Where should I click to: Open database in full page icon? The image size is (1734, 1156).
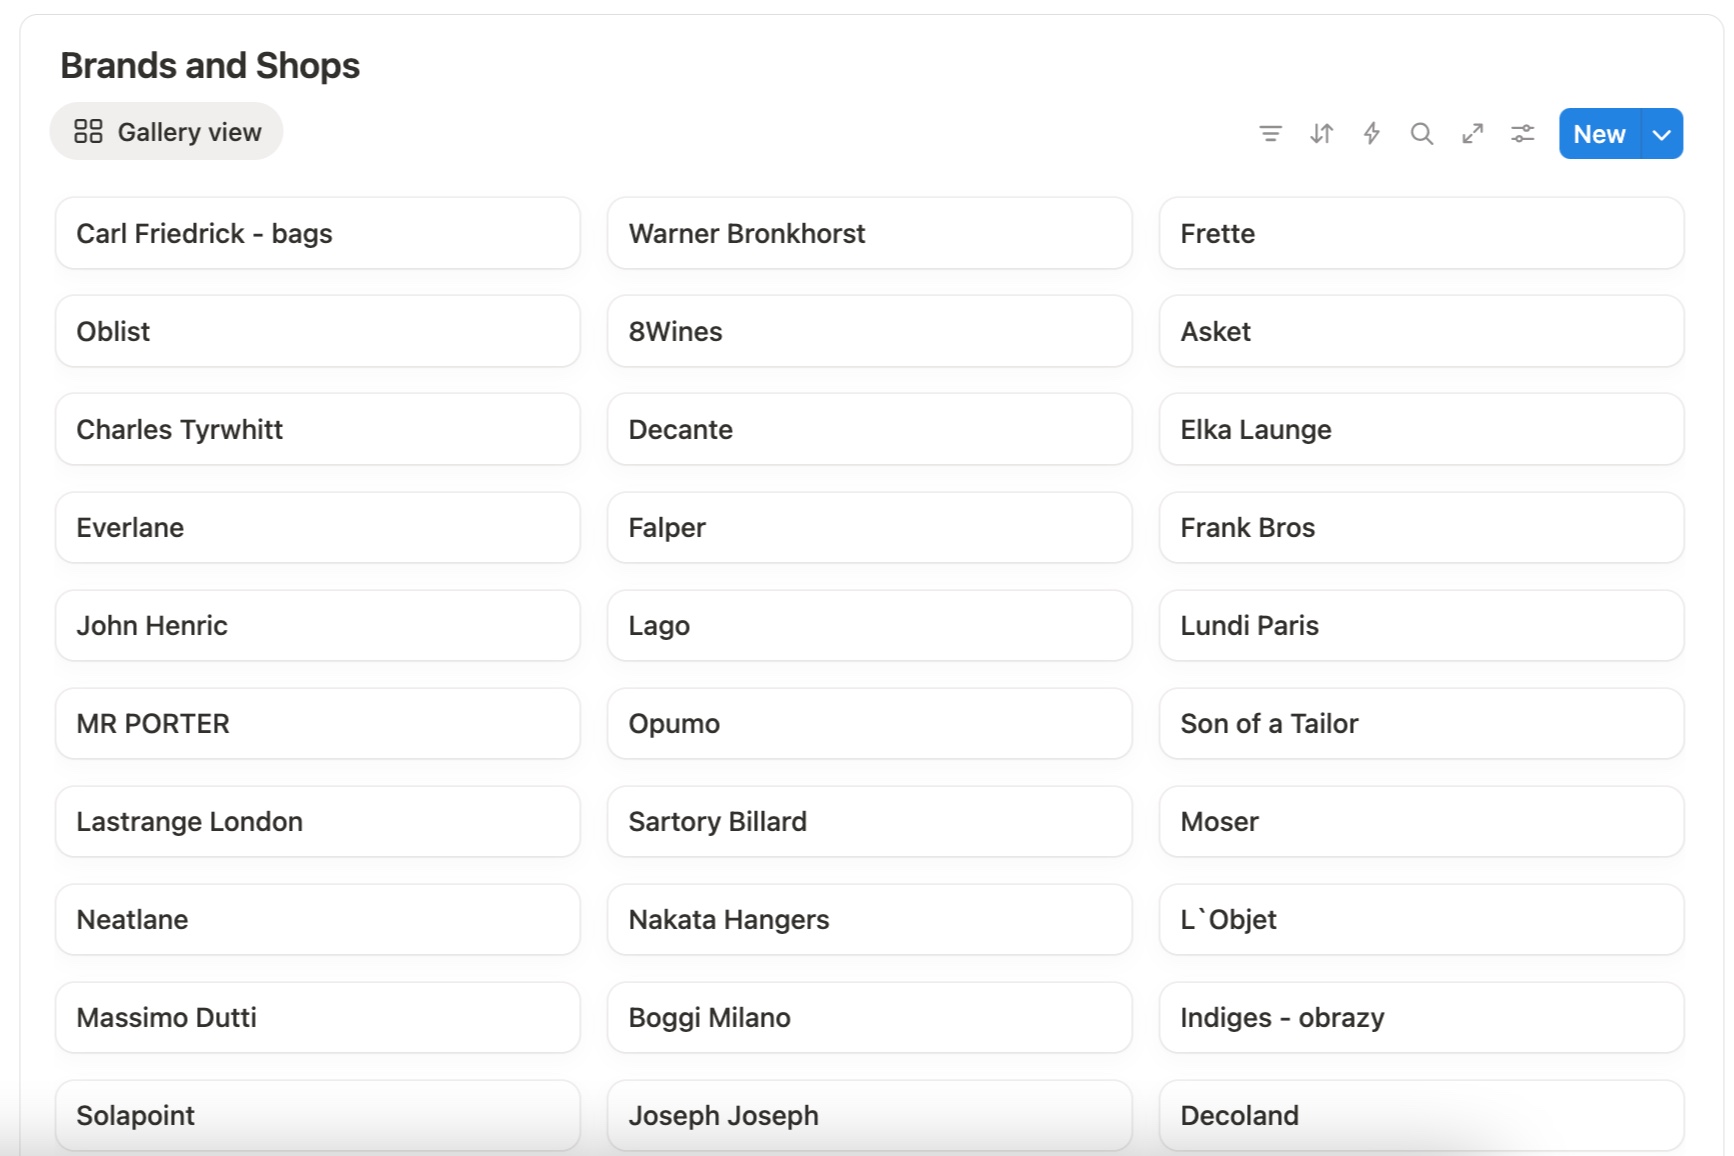(x=1472, y=134)
